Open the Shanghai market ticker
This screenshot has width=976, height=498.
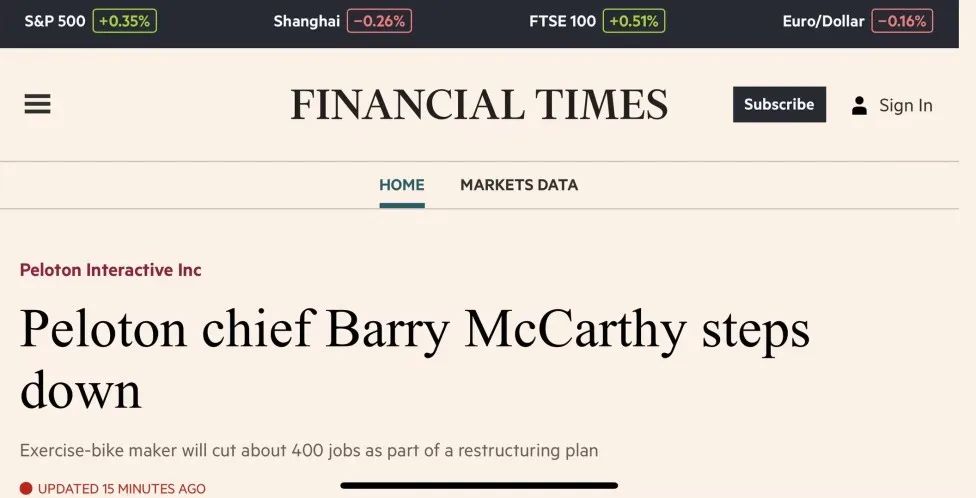pos(307,21)
